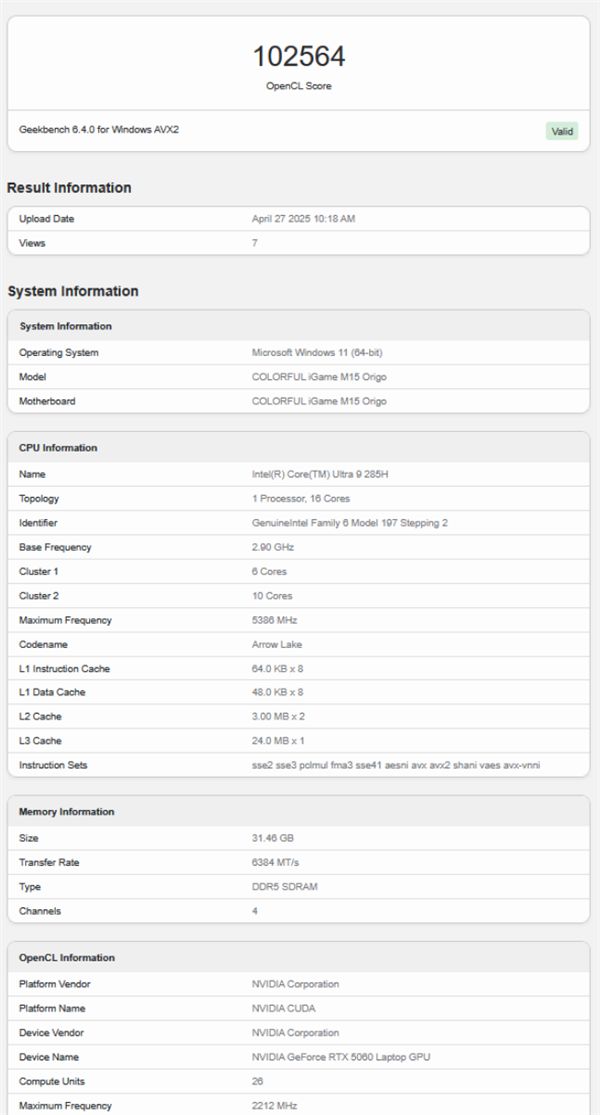Click the CPU Information table header
Viewport: 600px width, 1115px height.
point(299,447)
